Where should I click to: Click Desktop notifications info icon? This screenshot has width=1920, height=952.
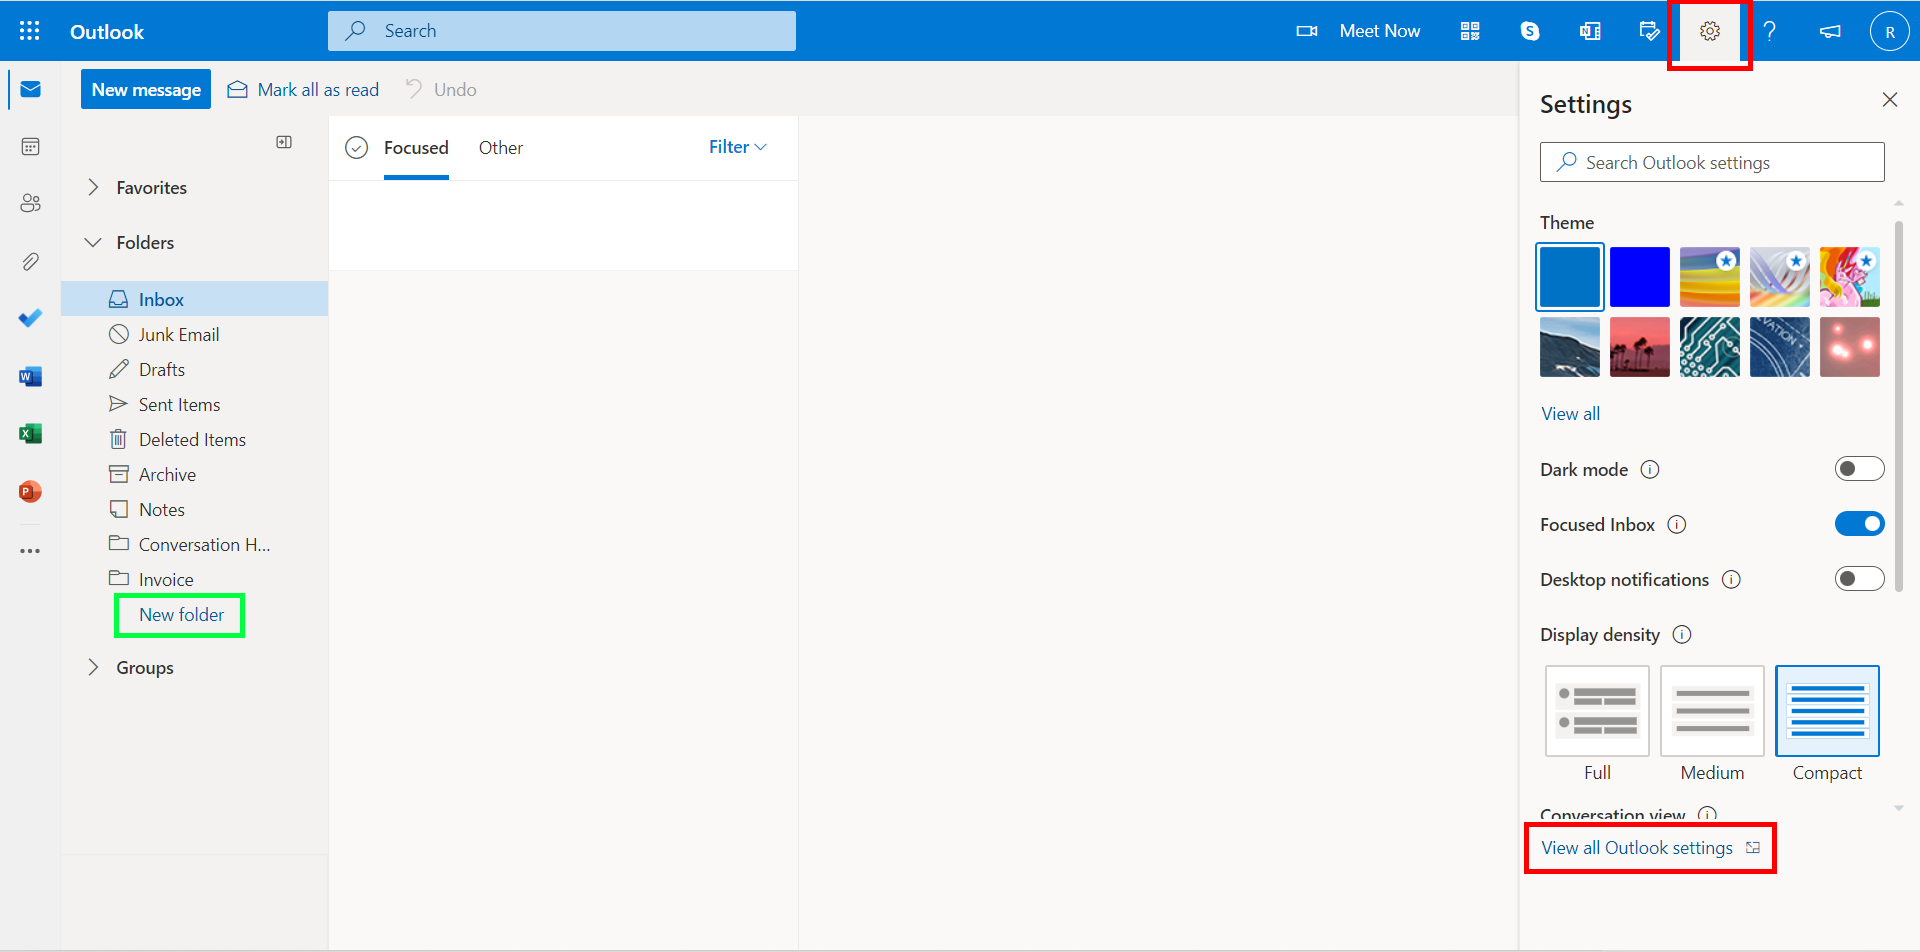pyautogui.click(x=1731, y=579)
